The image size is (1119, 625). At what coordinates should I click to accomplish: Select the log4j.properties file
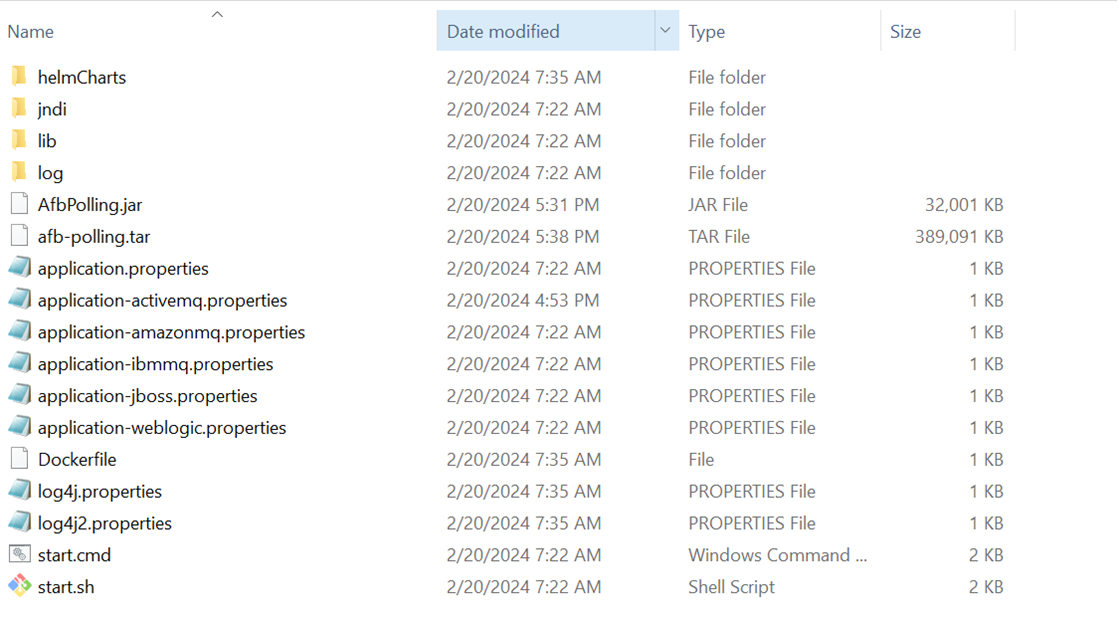(x=100, y=491)
